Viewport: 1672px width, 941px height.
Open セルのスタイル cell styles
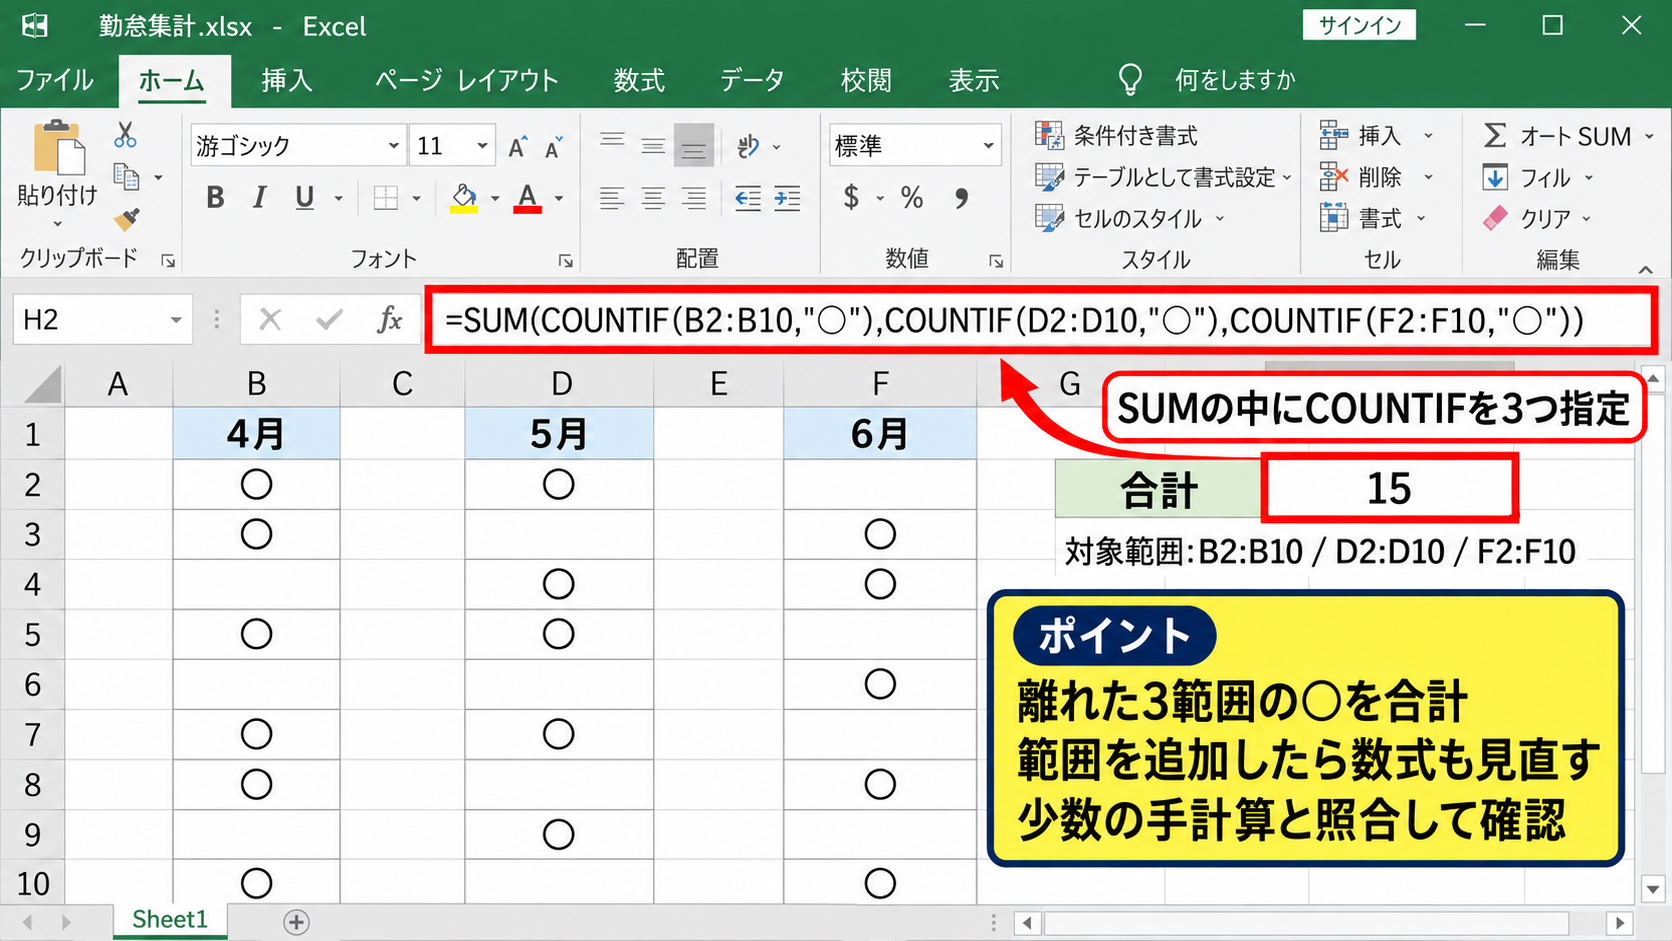(x=1129, y=218)
